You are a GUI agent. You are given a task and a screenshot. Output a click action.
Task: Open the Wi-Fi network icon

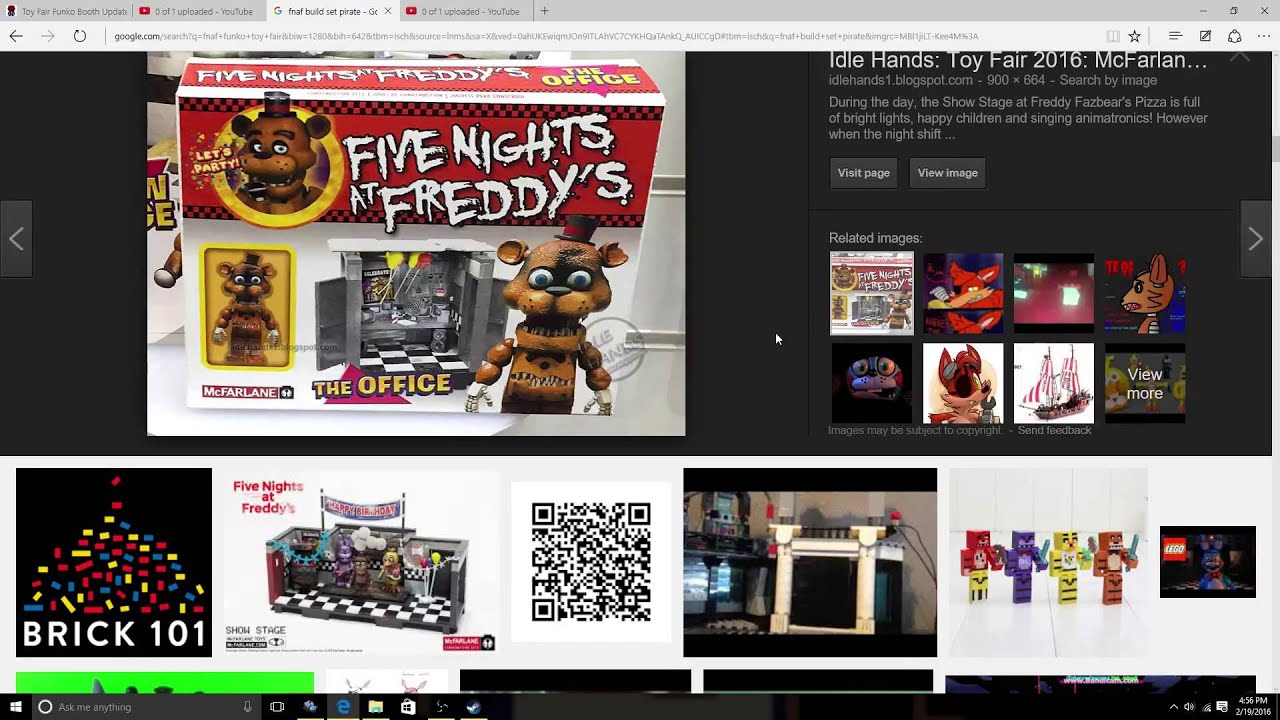pyautogui.click(x=1206, y=707)
